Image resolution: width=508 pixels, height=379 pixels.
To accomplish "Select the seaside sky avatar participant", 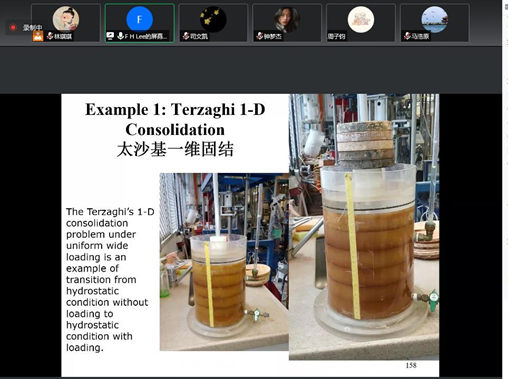I will [x=435, y=19].
